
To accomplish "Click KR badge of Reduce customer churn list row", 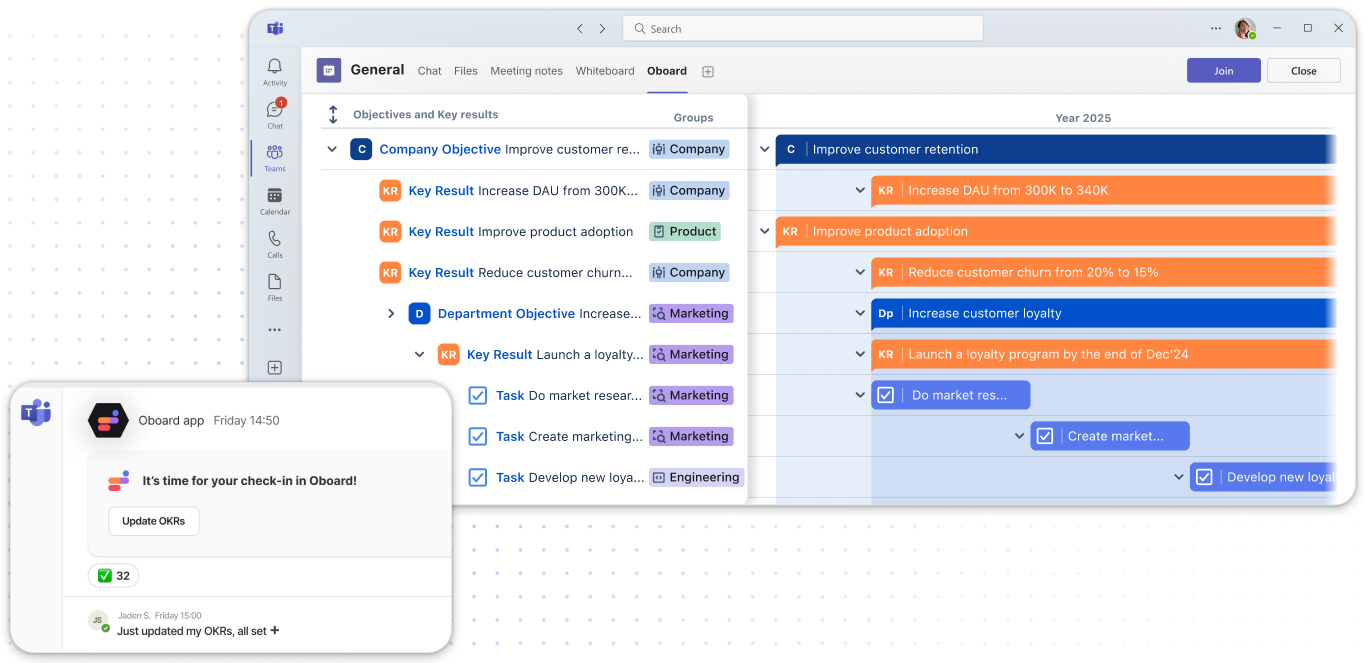I will [x=390, y=272].
